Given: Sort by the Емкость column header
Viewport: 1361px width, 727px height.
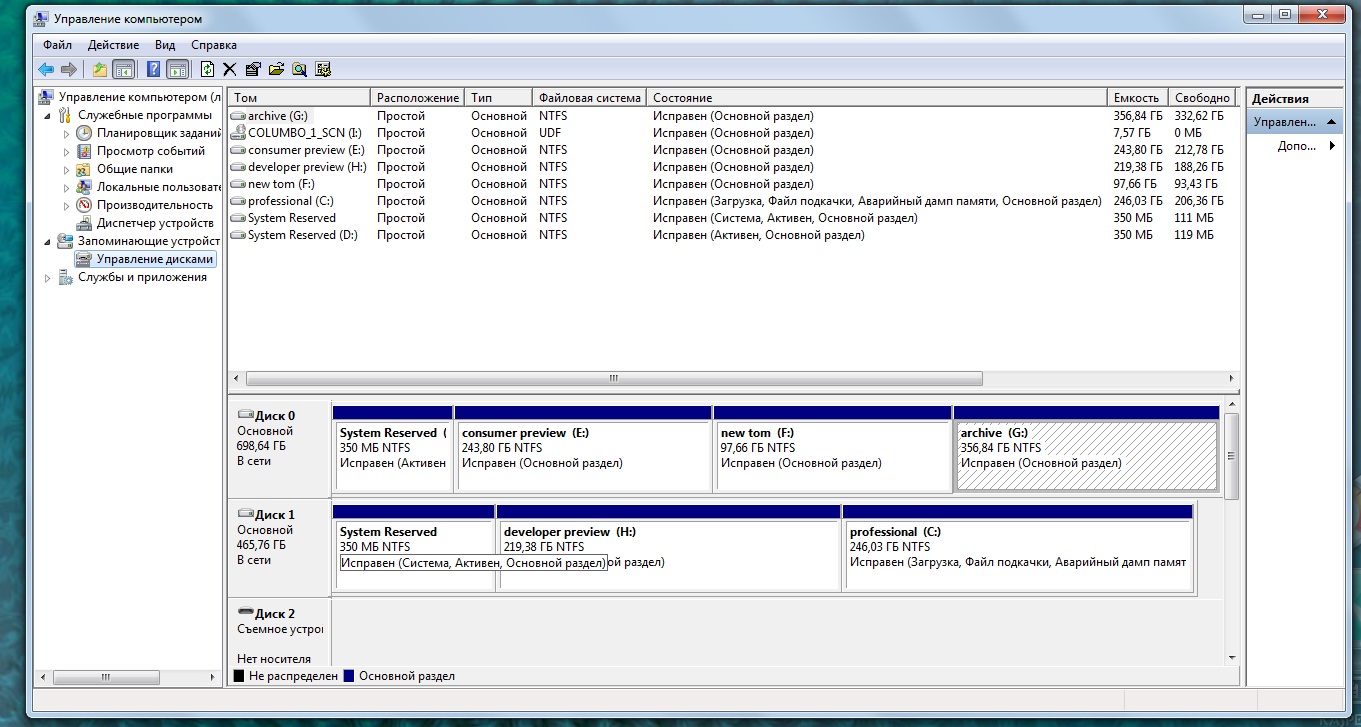Looking at the screenshot, I should tap(1138, 98).
